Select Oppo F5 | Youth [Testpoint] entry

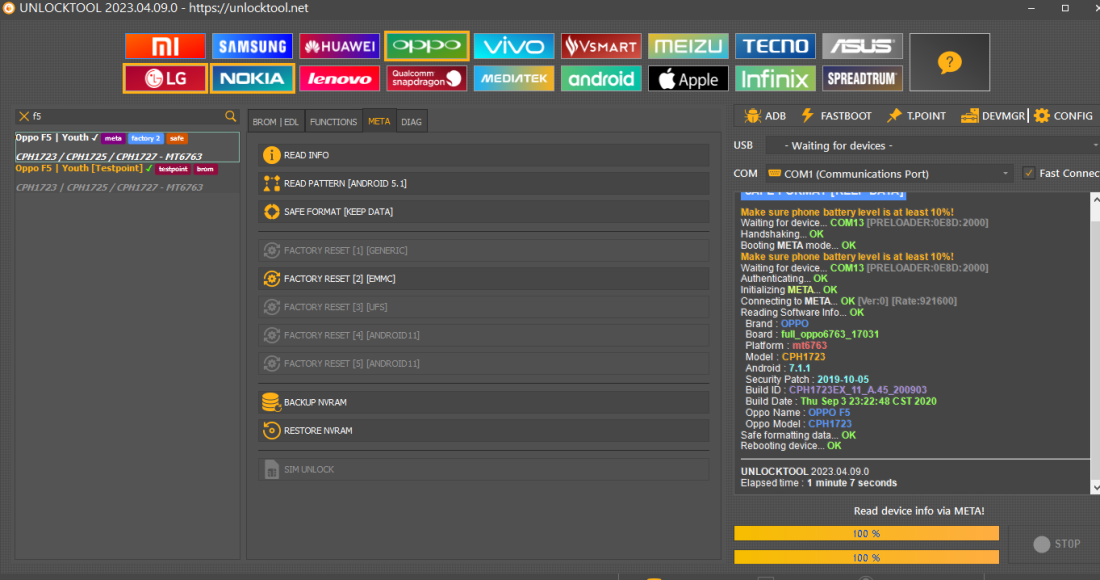(127, 177)
